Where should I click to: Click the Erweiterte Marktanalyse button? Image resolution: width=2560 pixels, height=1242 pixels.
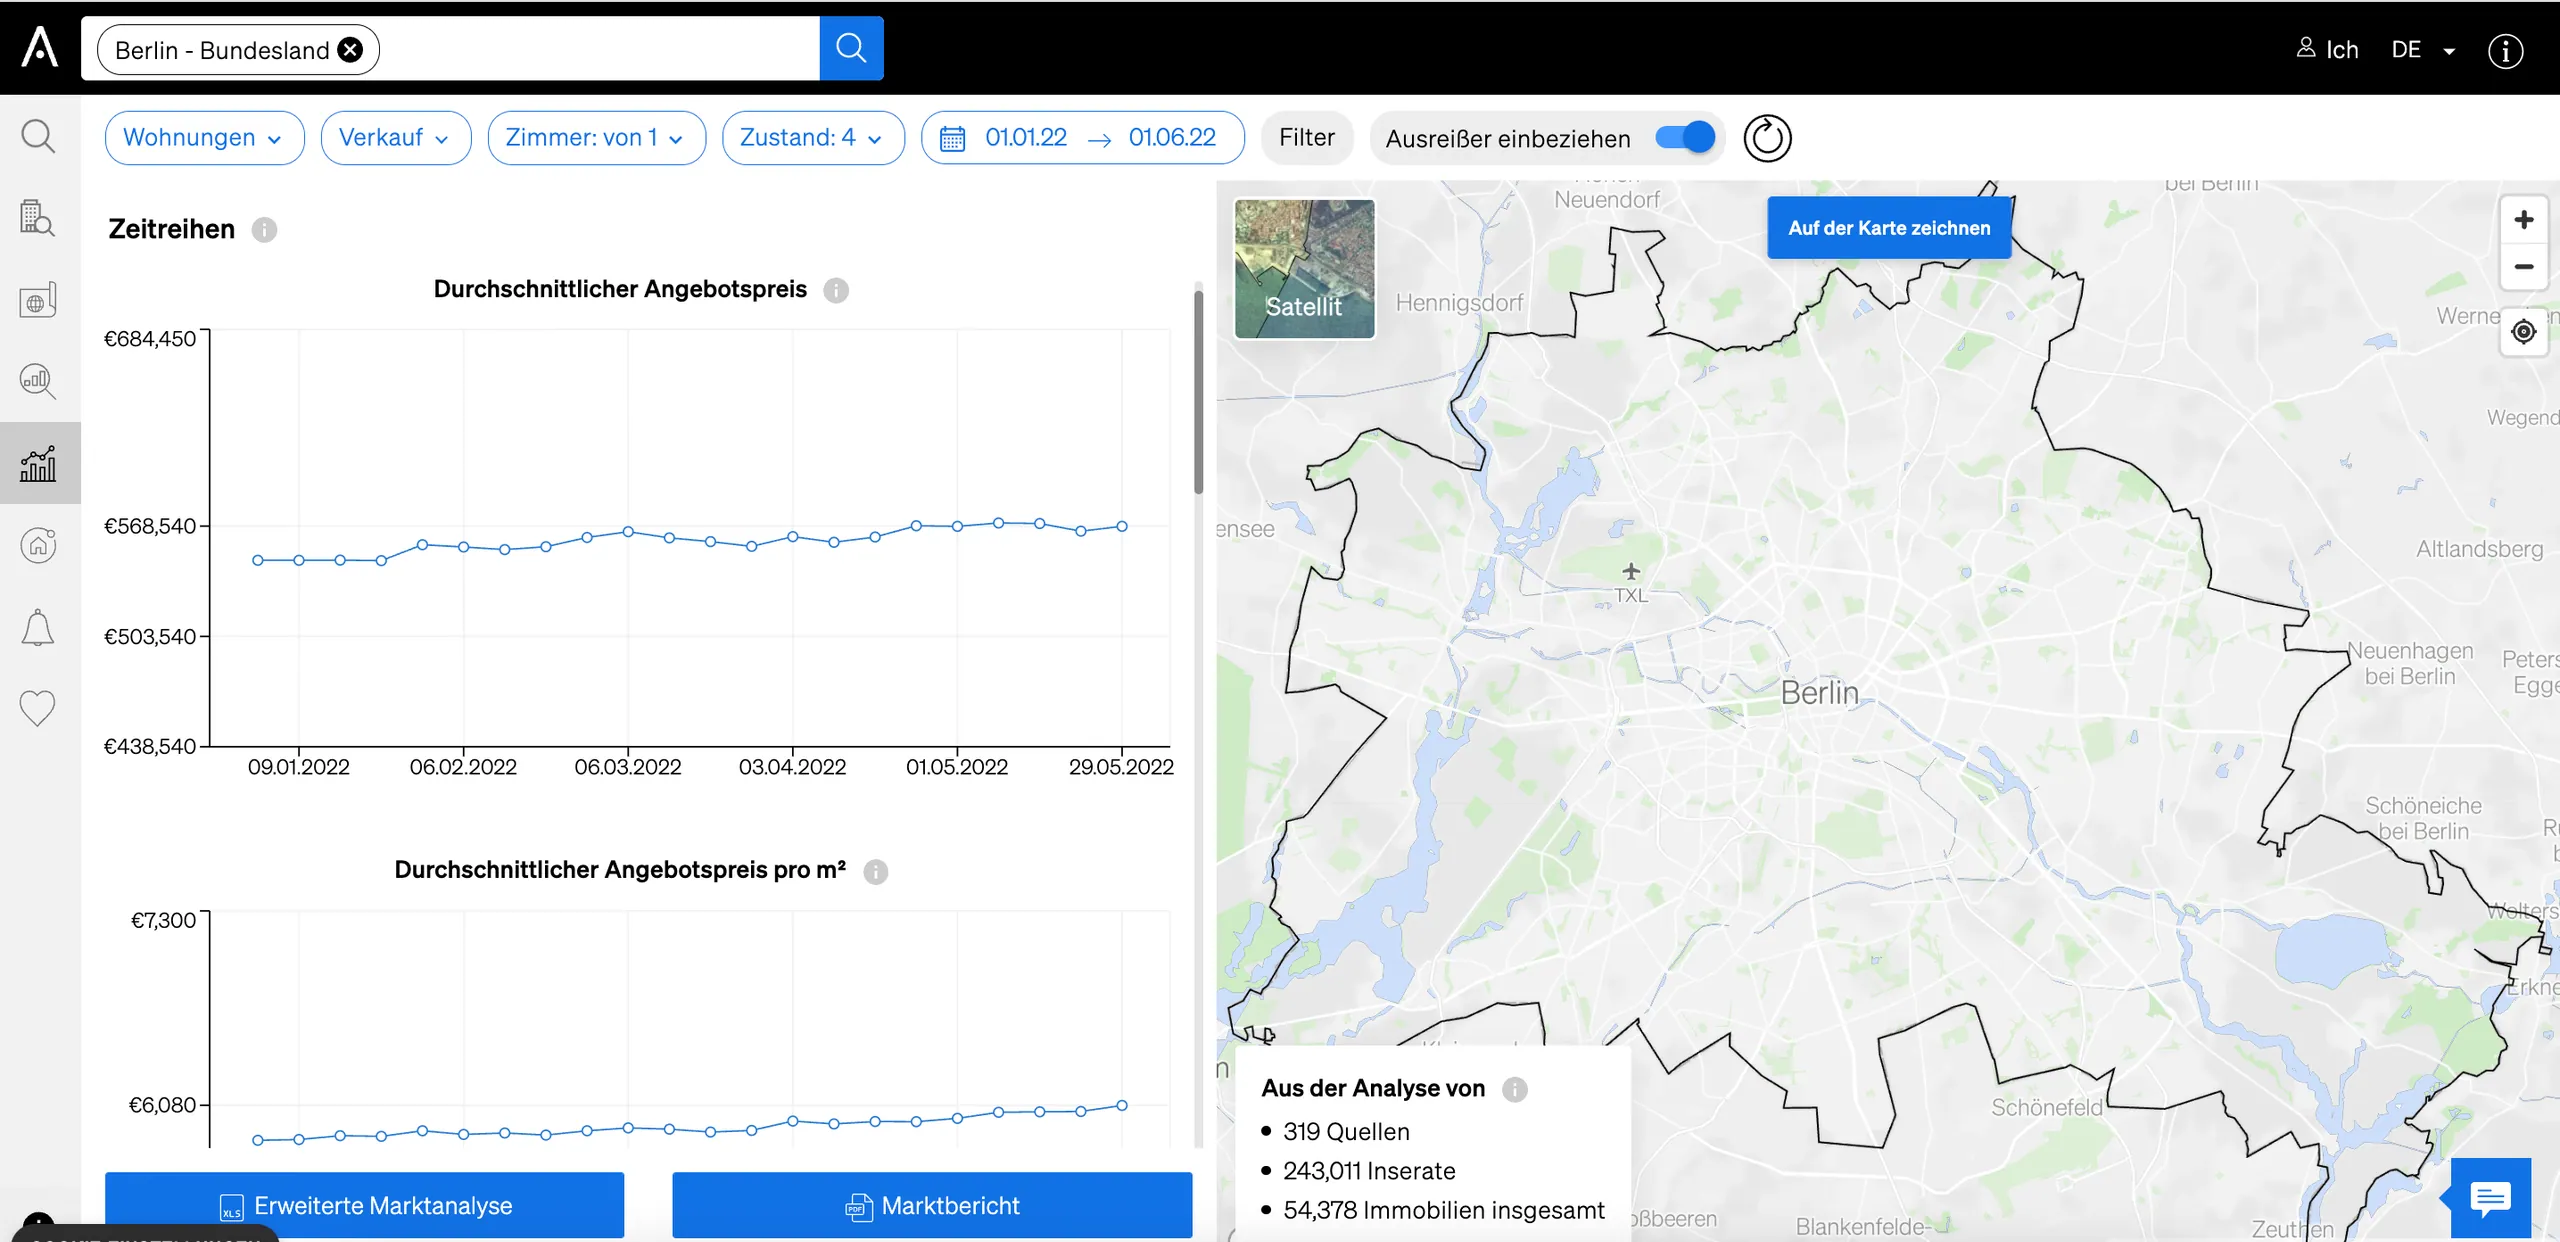click(364, 1206)
